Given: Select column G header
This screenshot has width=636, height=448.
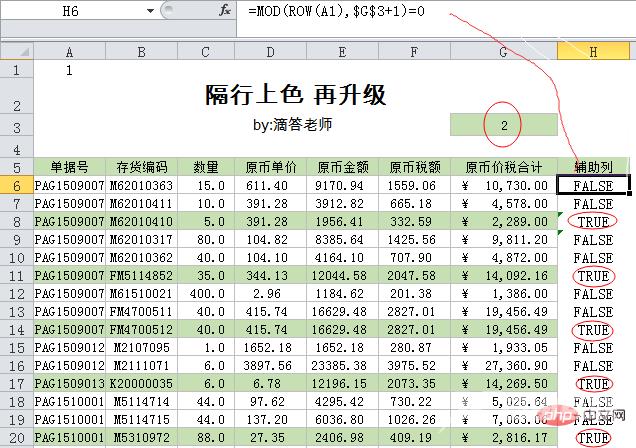Looking at the screenshot, I should 504,51.
